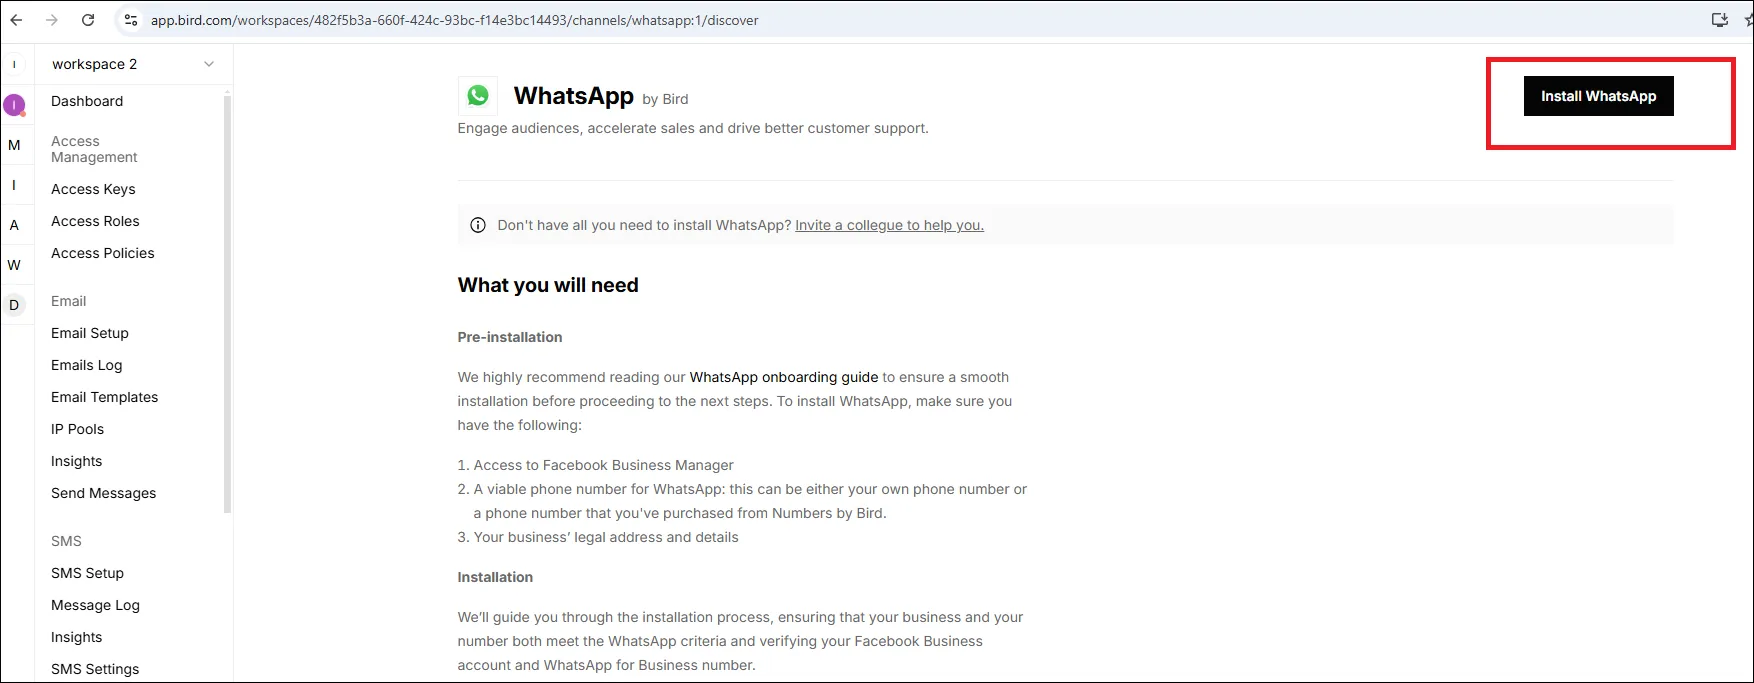This screenshot has width=1754, height=683.
Task: Go to Access Roles
Action: (95, 221)
